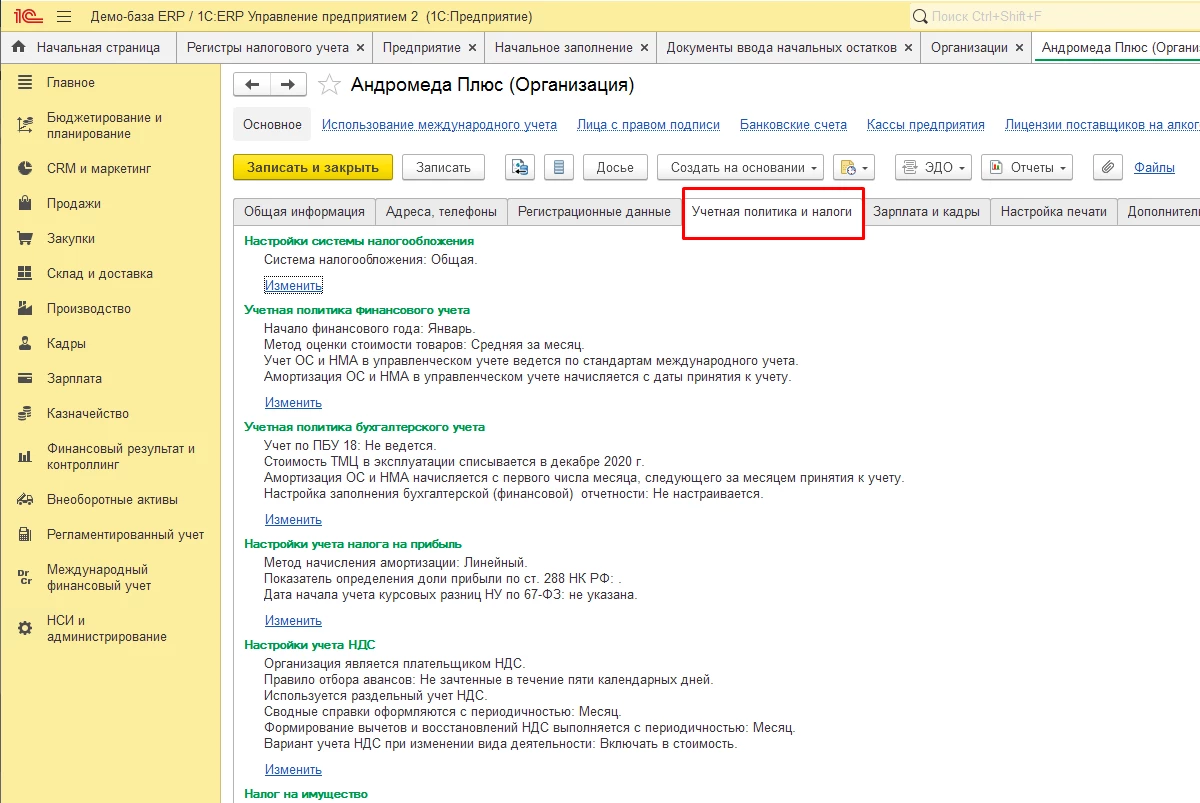
Task: Select the Основное navigation item
Action: (272, 125)
